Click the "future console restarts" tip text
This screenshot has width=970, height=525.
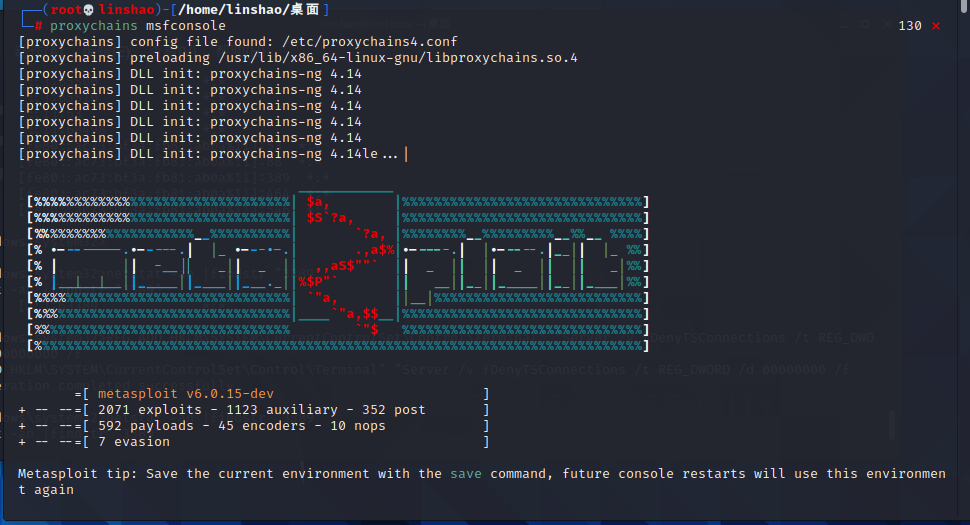[x=655, y=474]
